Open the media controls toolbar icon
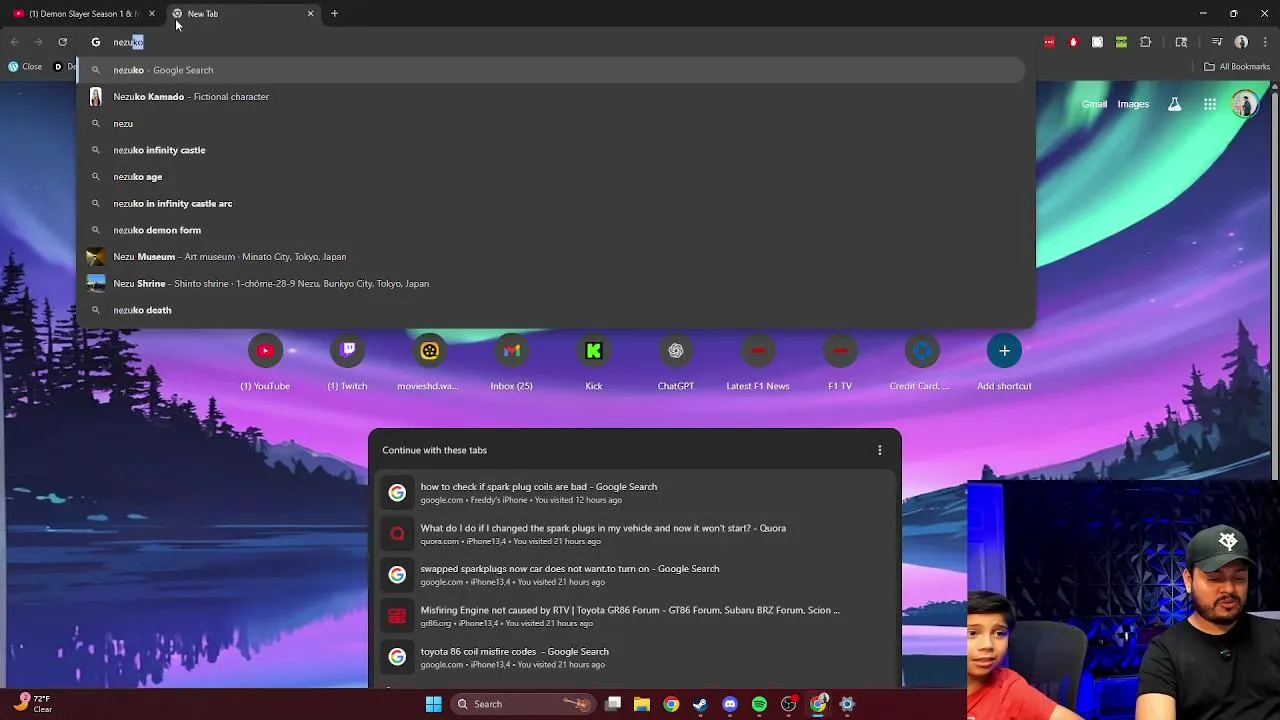The height and width of the screenshot is (720, 1280). (1217, 42)
